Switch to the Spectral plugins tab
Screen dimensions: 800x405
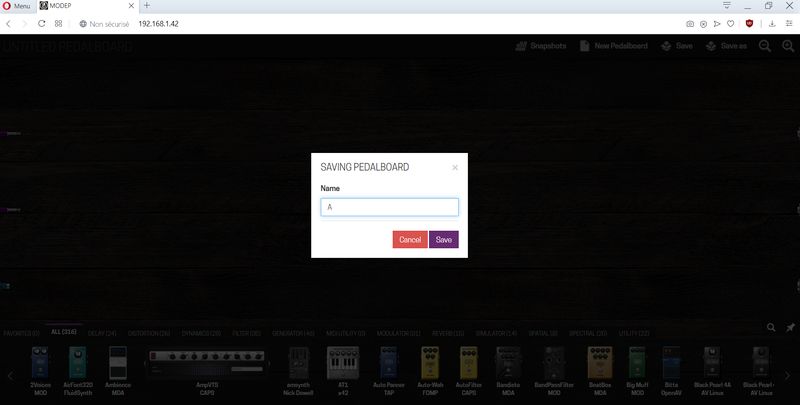588,333
